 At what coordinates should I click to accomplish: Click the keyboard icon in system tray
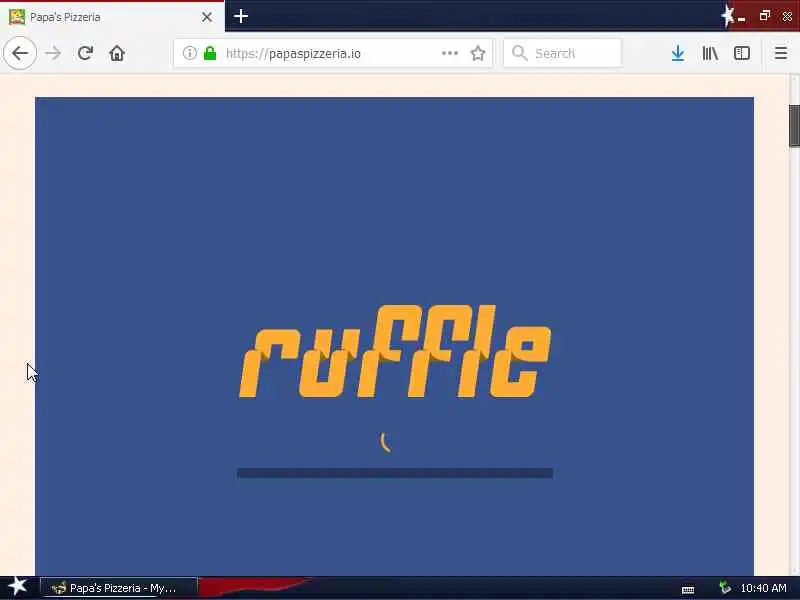point(688,590)
